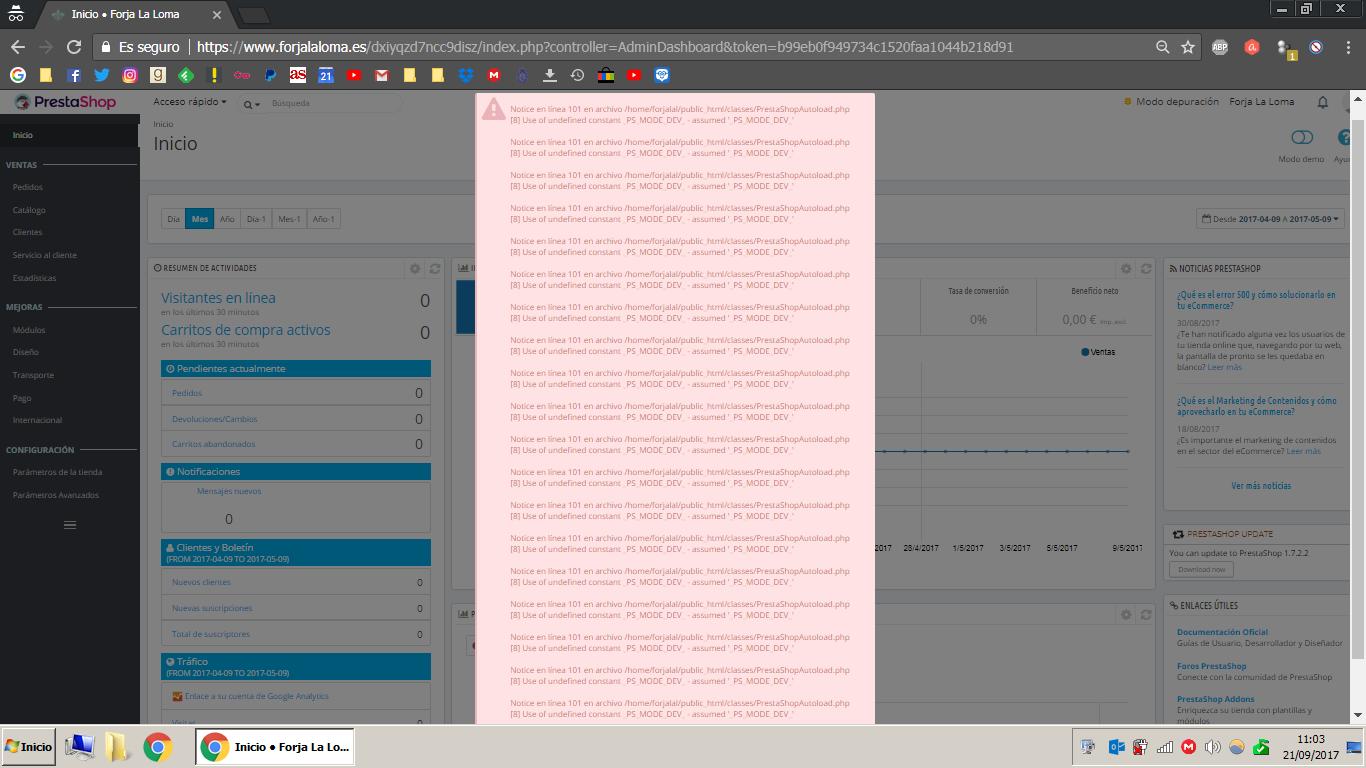Open the PayPal bookmark
The height and width of the screenshot is (768, 1366).
point(270,75)
